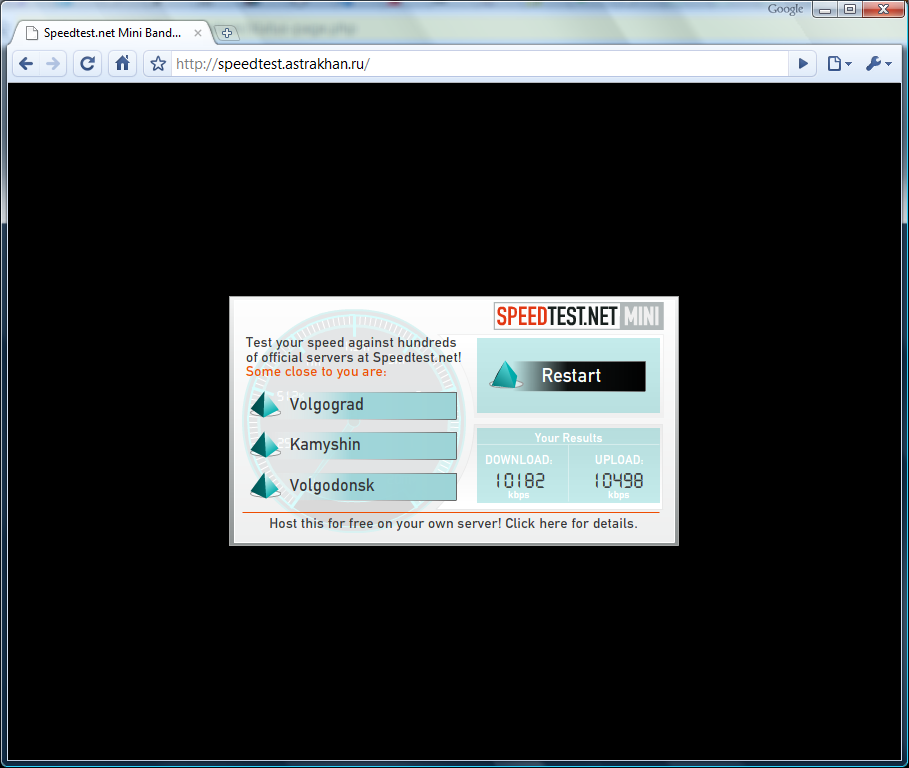909x768 pixels.
Task: Go forward to the next page
Action: click(53, 64)
